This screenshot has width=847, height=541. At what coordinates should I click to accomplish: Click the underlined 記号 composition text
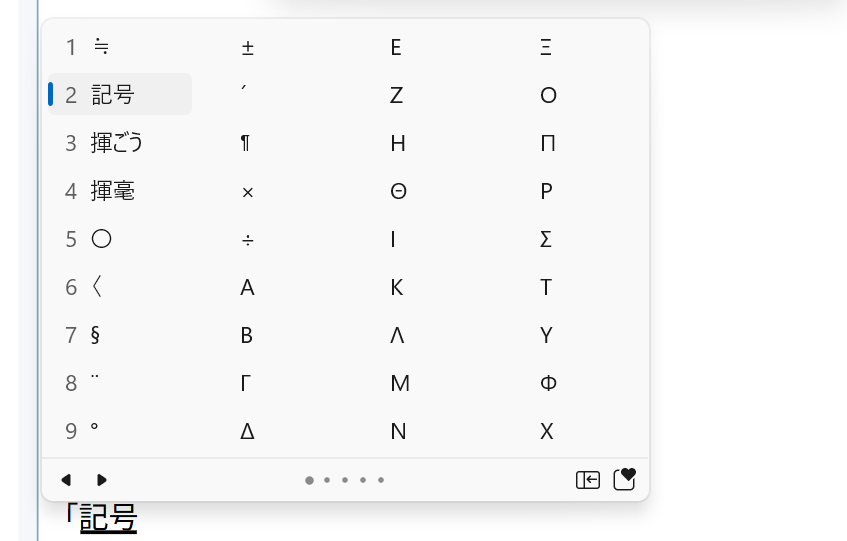pos(108,518)
